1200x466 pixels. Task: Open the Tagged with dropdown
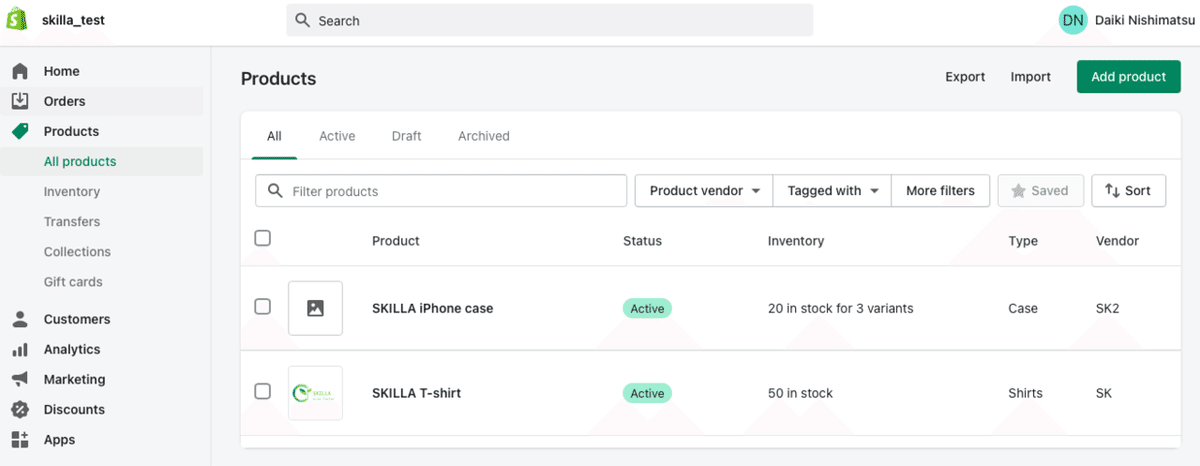832,191
